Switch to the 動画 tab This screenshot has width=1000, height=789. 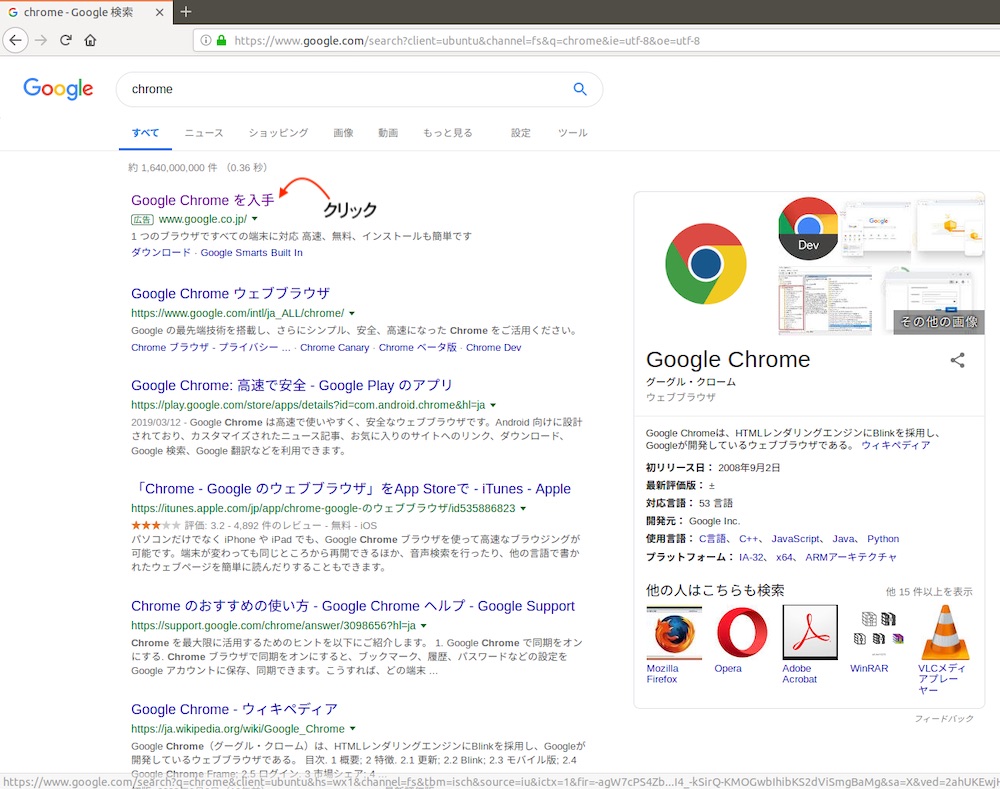coord(388,133)
